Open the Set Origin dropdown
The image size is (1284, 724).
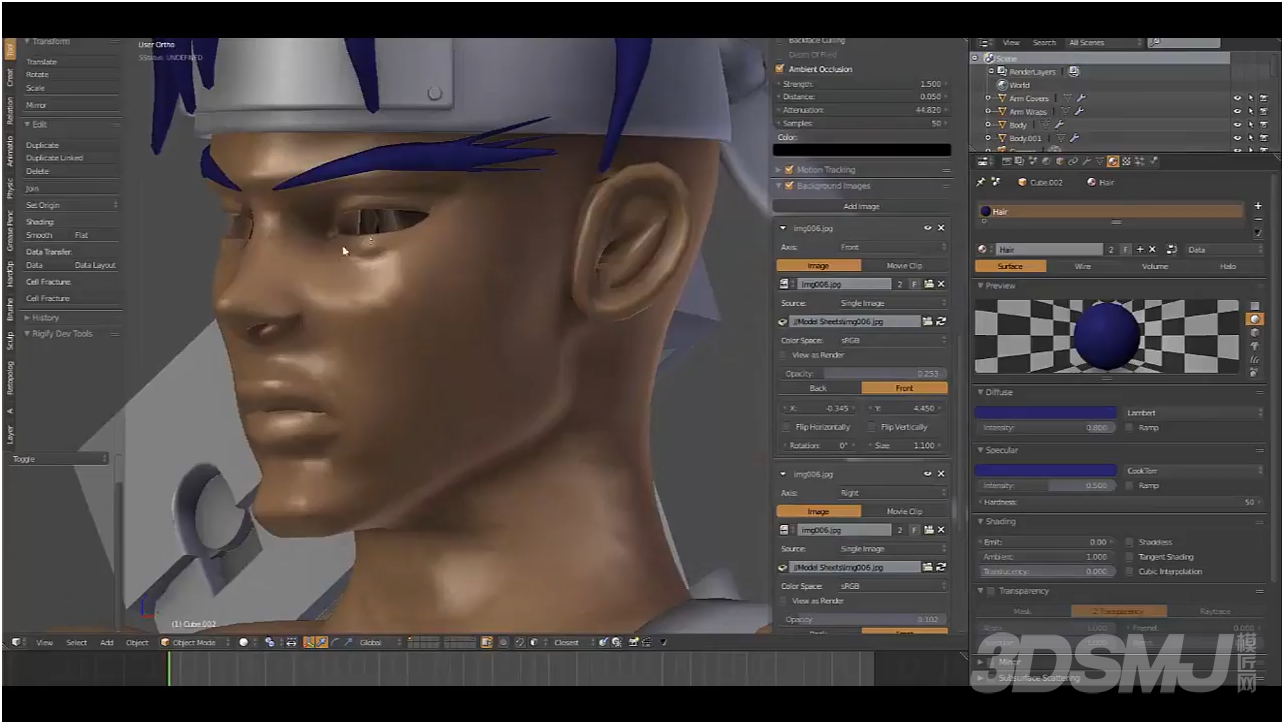(71, 205)
